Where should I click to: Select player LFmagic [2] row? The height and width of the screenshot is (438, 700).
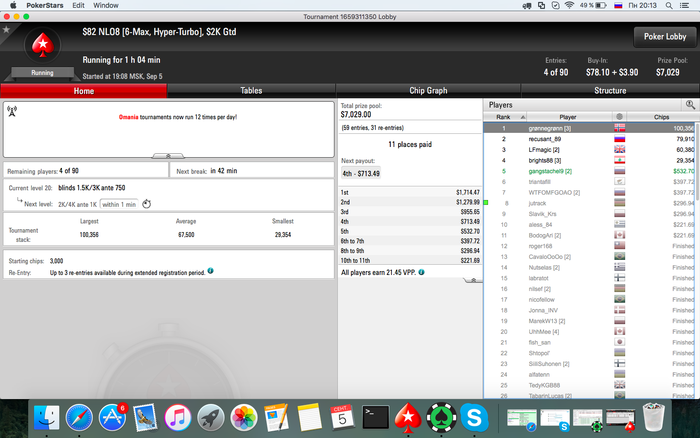(x=589, y=150)
